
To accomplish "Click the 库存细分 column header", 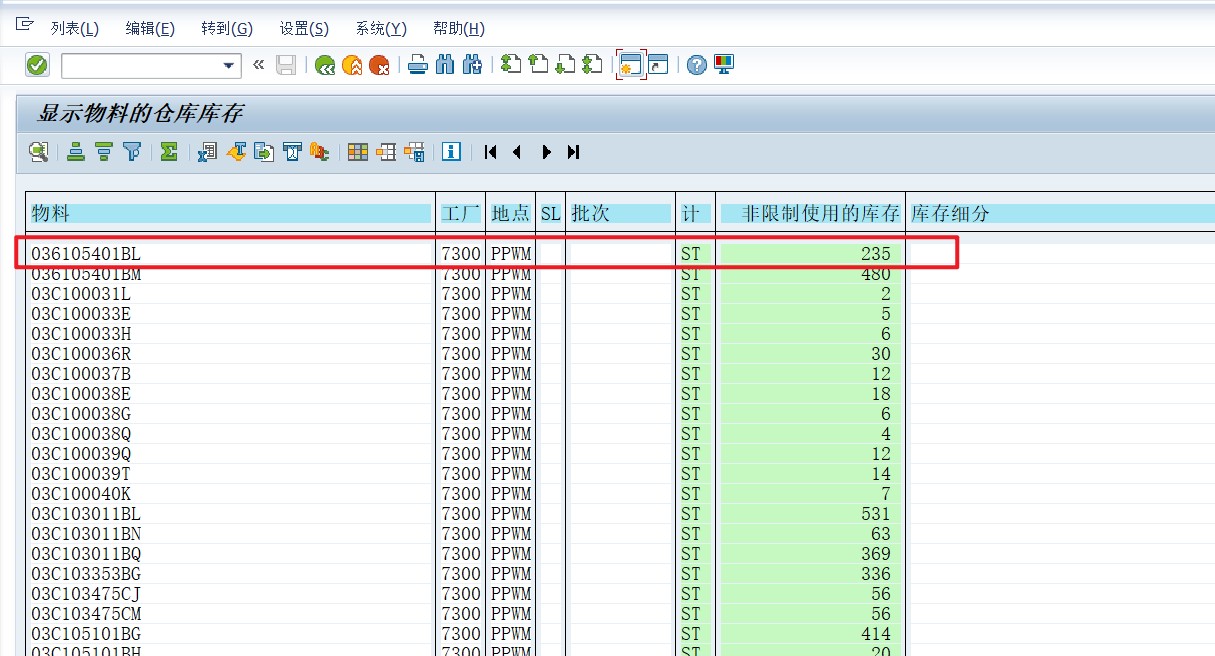I will [x=1061, y=213].
